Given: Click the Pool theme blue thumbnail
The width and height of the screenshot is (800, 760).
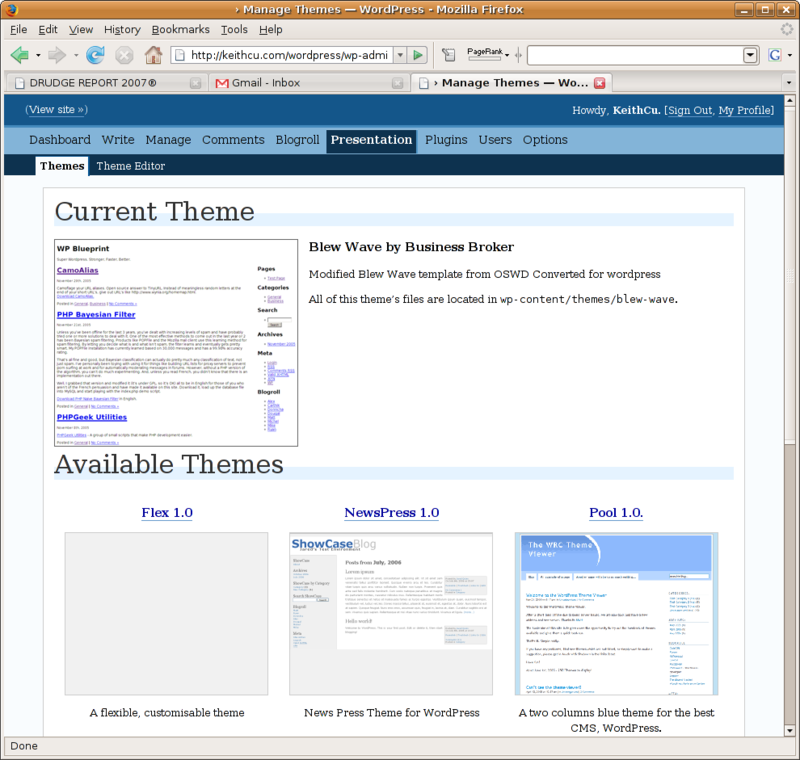Looking at the screenshot, I should [616, 614].
